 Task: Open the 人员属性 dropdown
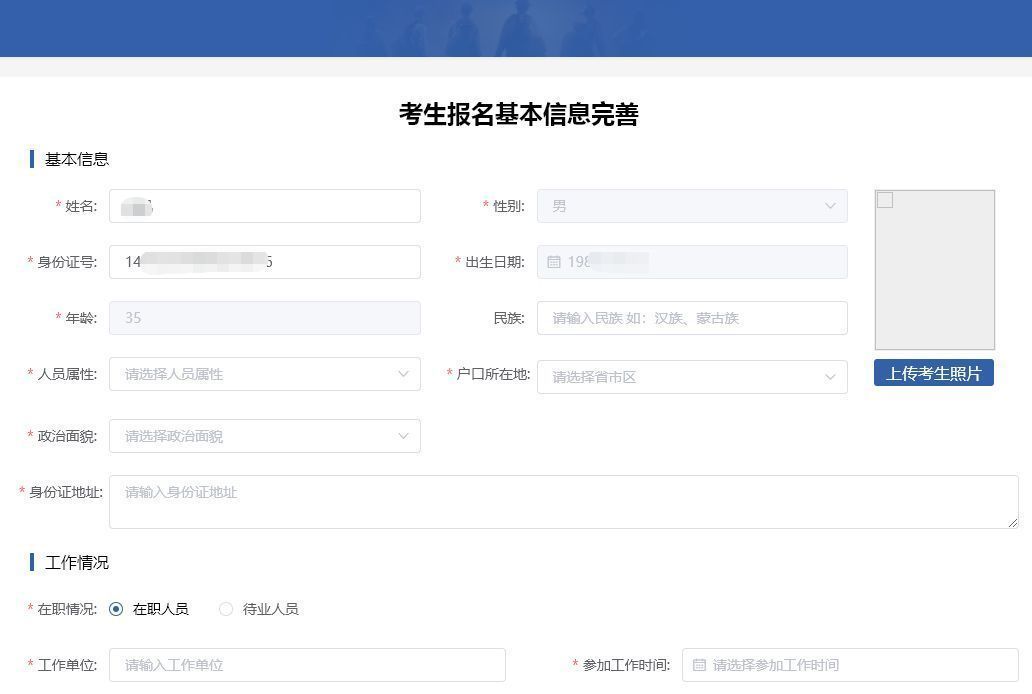(265, 374)
